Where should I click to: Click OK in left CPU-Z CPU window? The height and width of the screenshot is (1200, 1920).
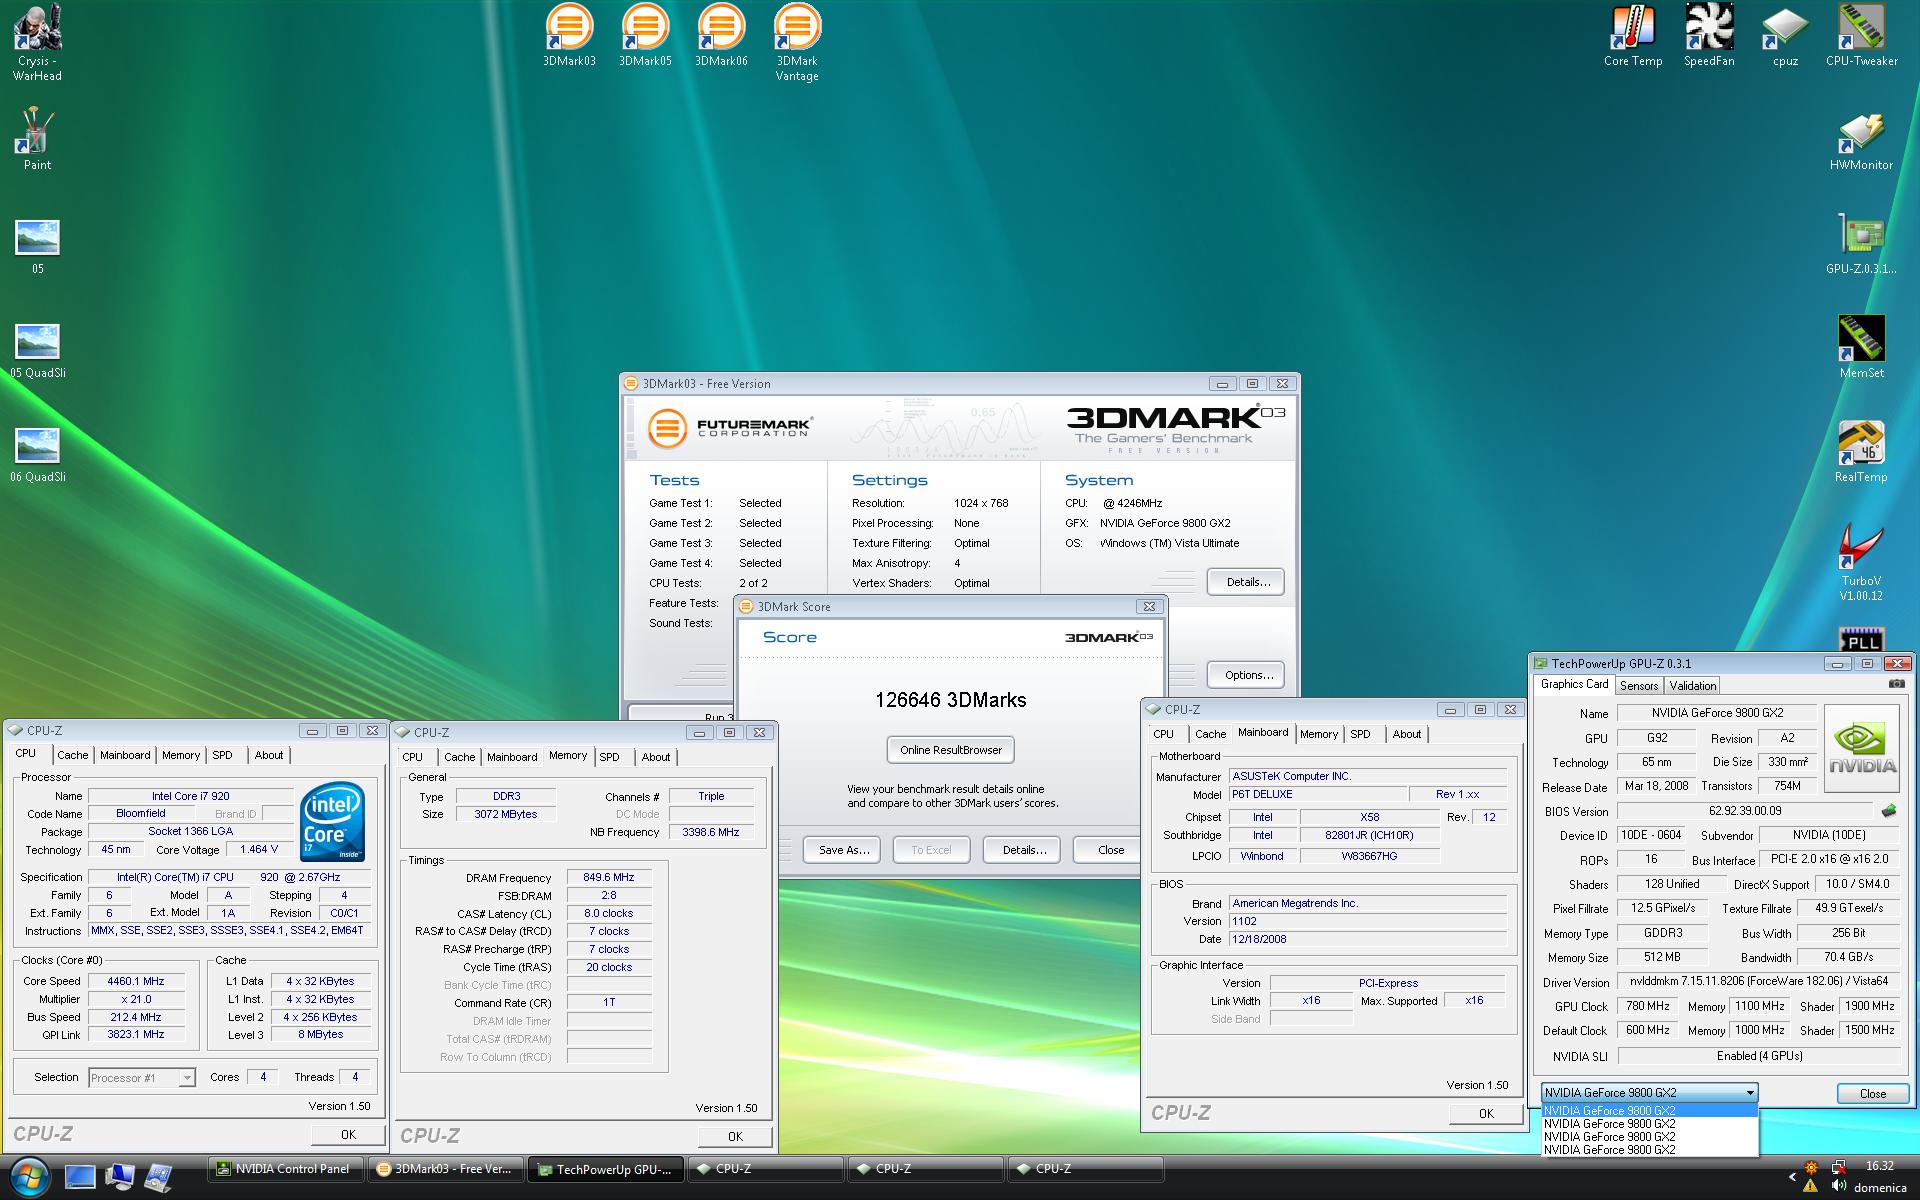click(x=347, y=1134)
